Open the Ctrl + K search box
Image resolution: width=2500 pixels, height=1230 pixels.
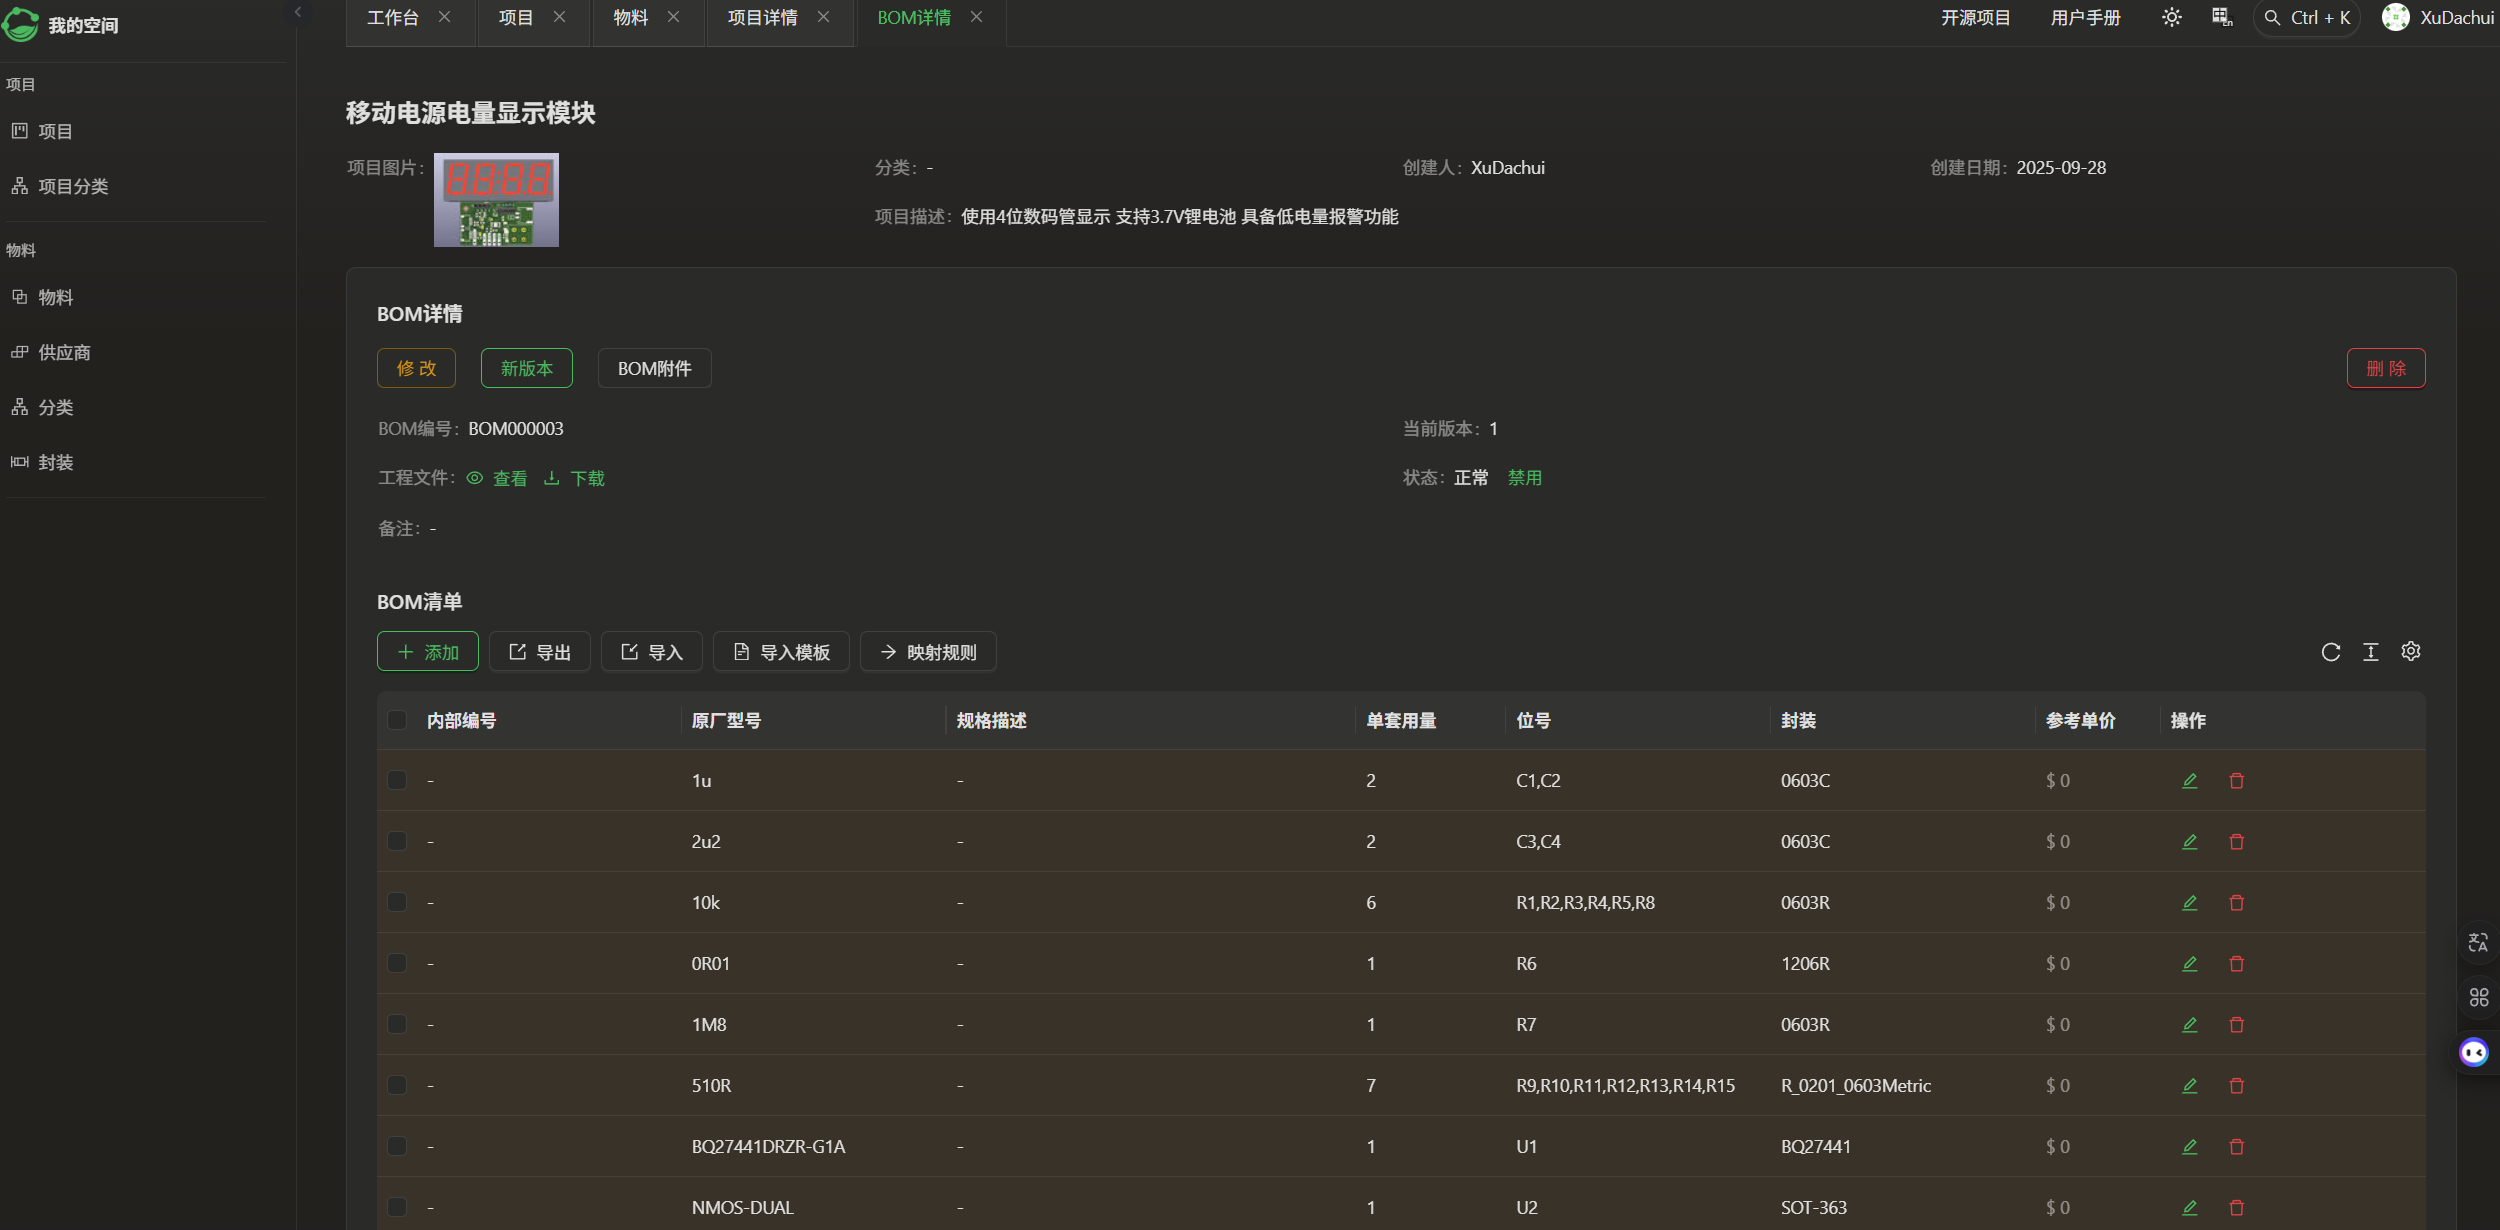(x=2307, y=18)
